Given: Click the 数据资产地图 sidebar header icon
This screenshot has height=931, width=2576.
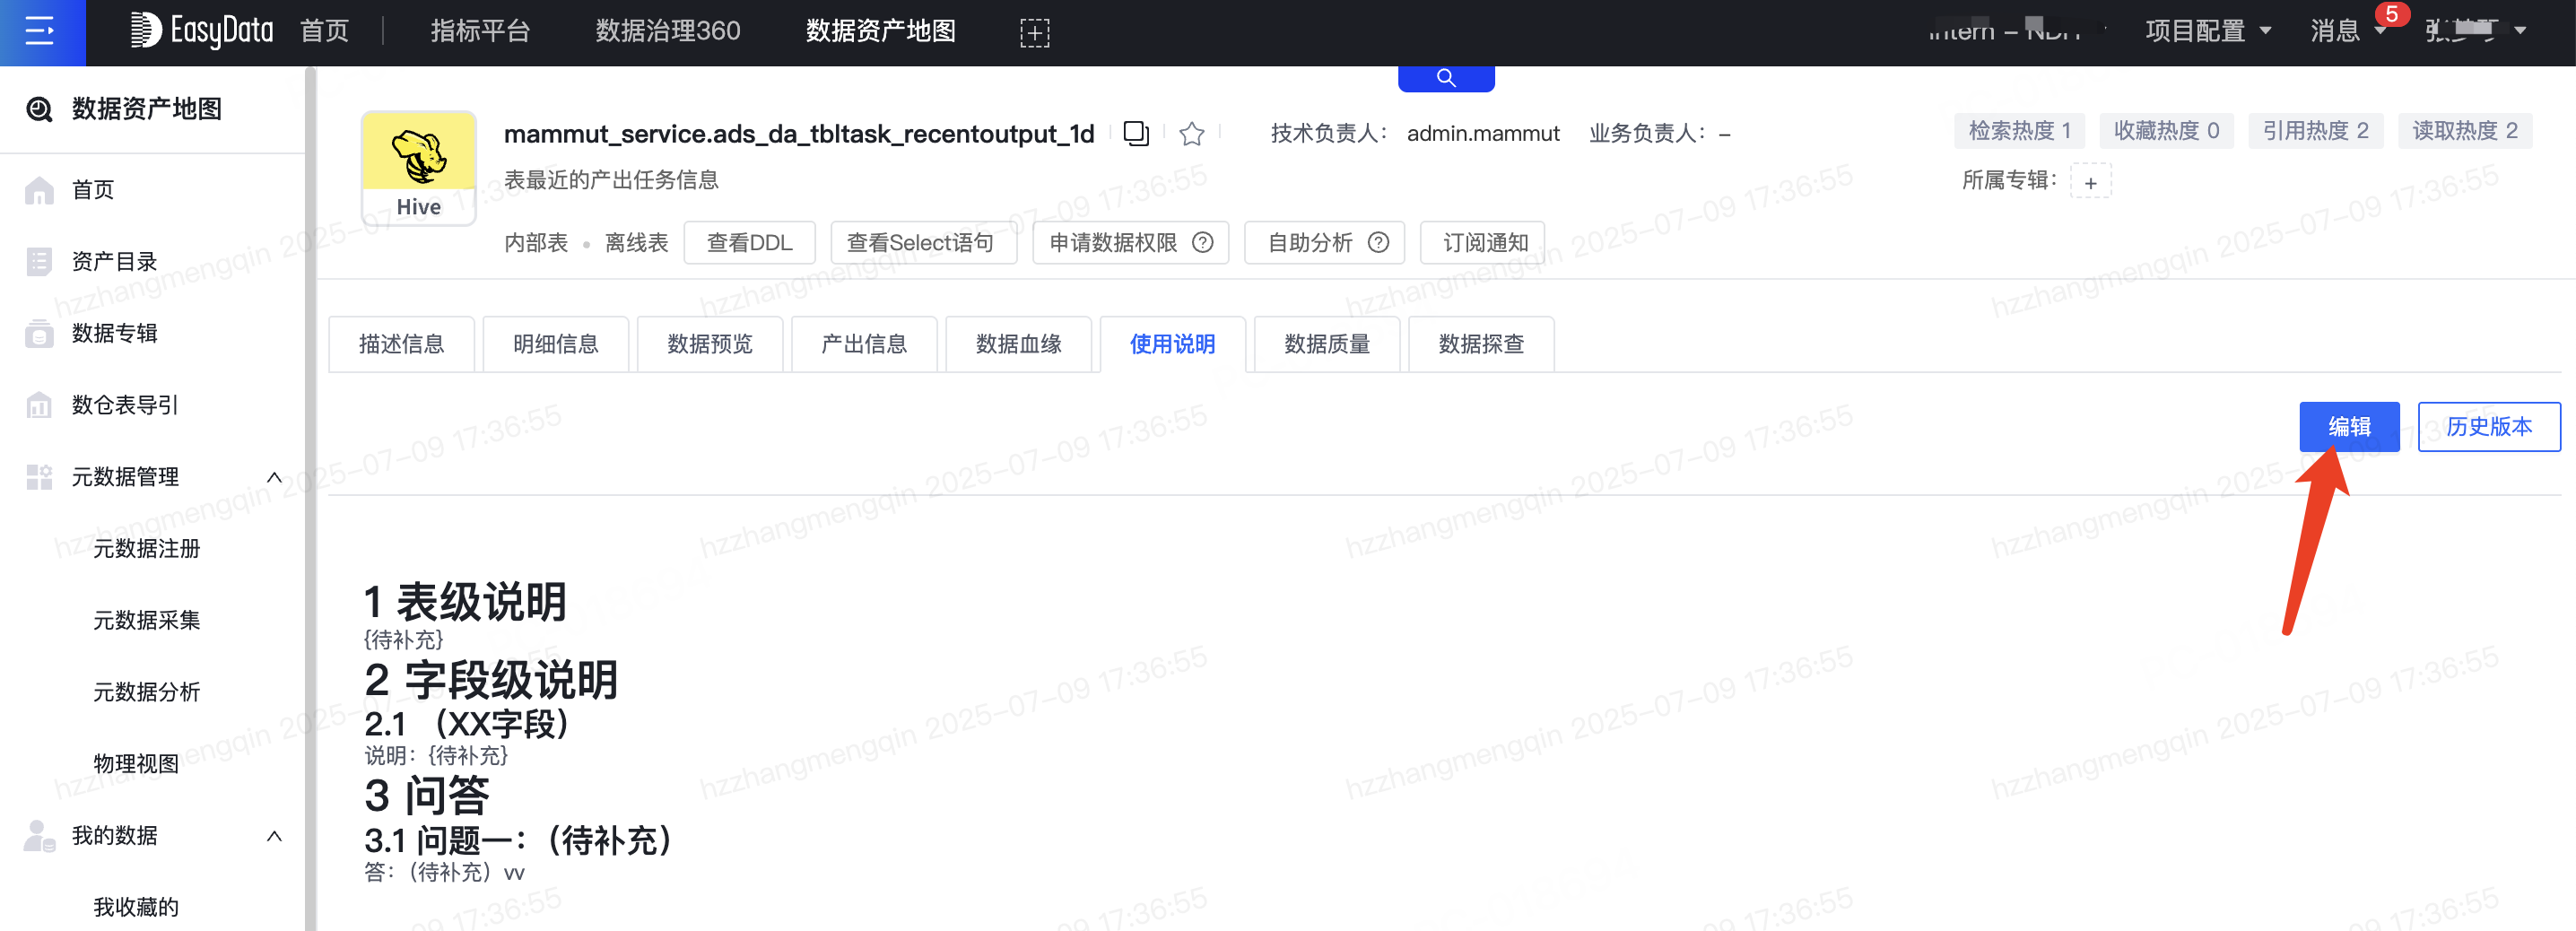Looking at the screenshot, I should point(39,109).
